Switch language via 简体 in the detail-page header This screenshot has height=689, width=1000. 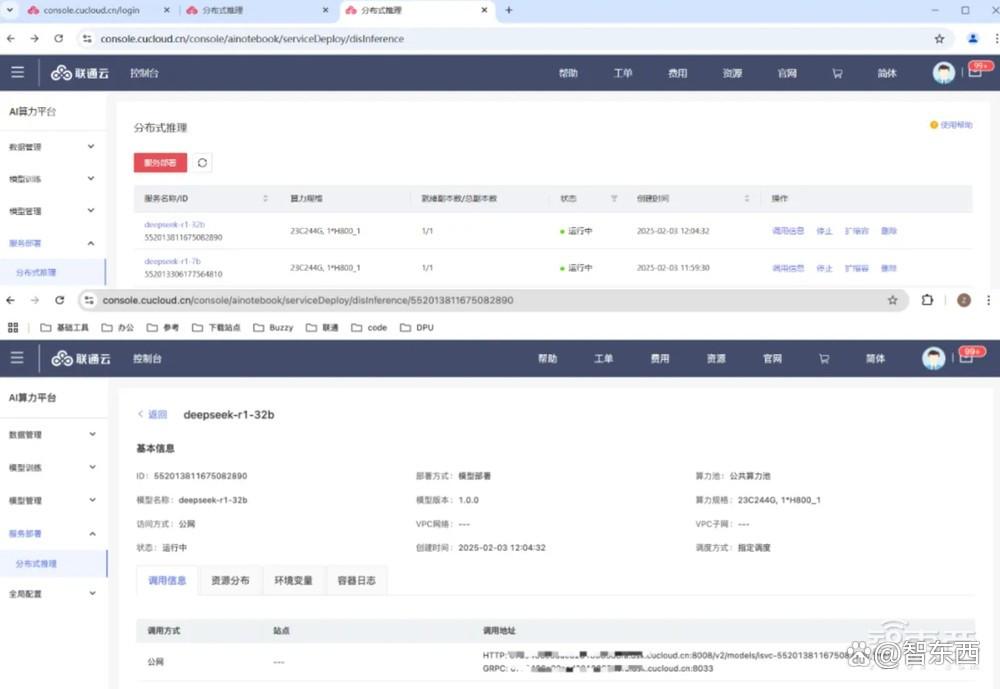click(x=875, y=359)
